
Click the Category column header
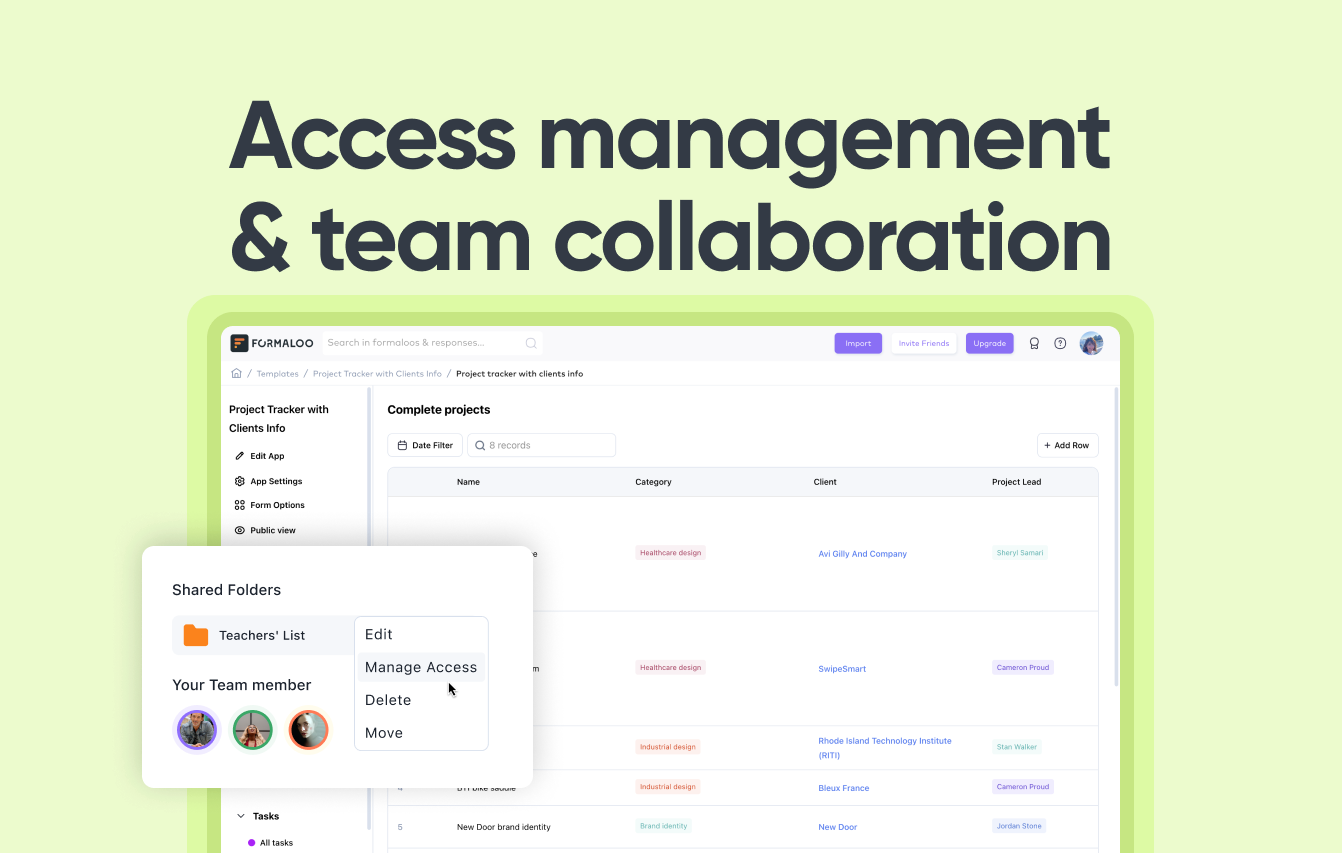tap(653, 482)
